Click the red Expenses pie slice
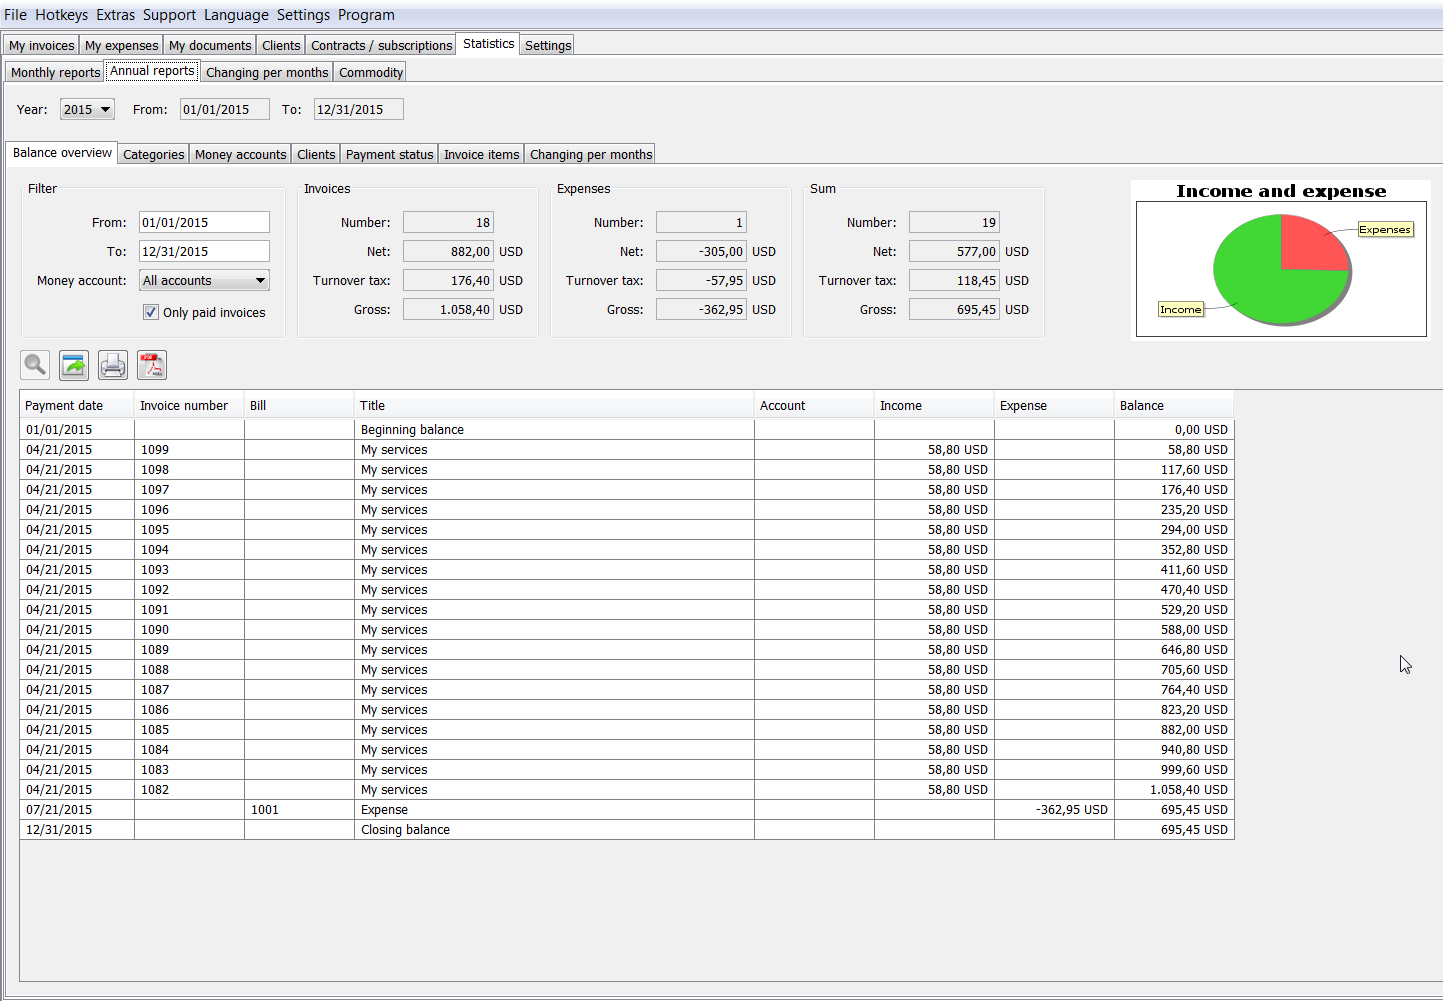 coord(1308,245)
